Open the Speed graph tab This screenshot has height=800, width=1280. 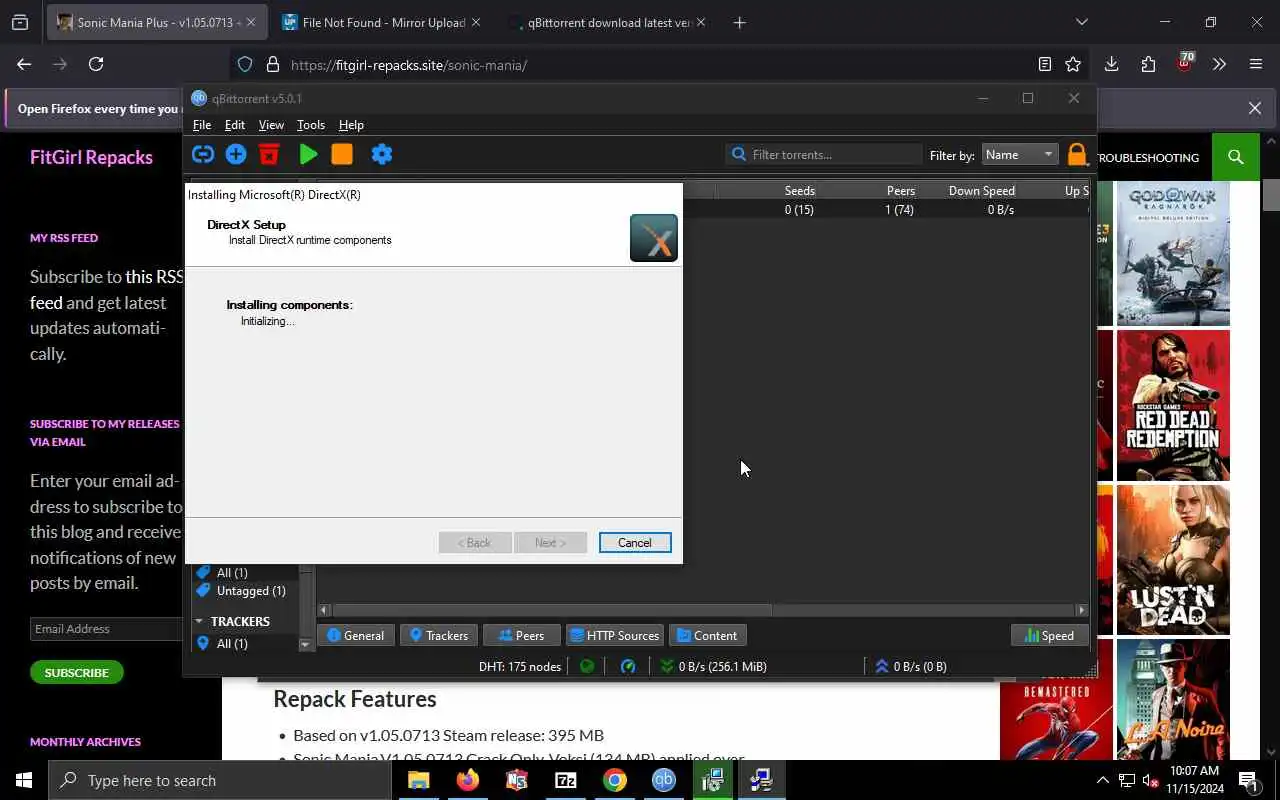(x=1049, y=635)
